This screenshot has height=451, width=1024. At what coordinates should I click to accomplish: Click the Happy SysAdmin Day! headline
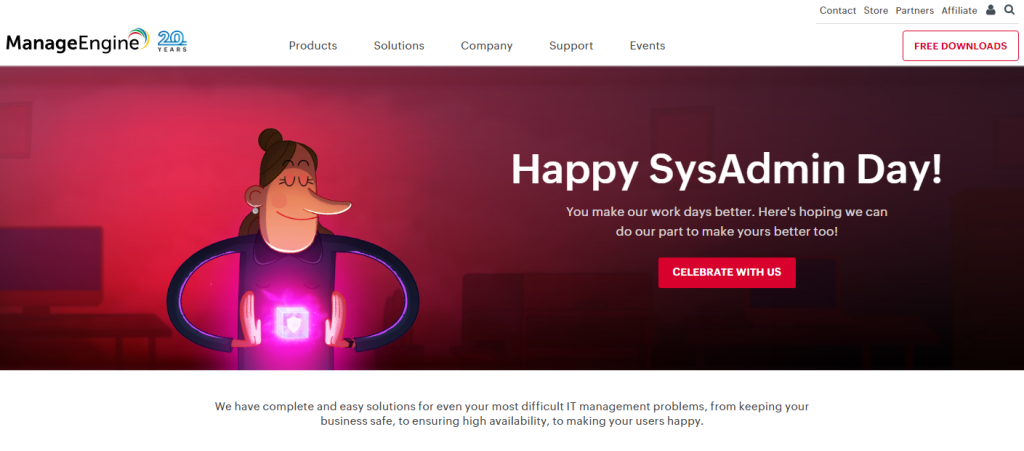click(x=727, y=170)
